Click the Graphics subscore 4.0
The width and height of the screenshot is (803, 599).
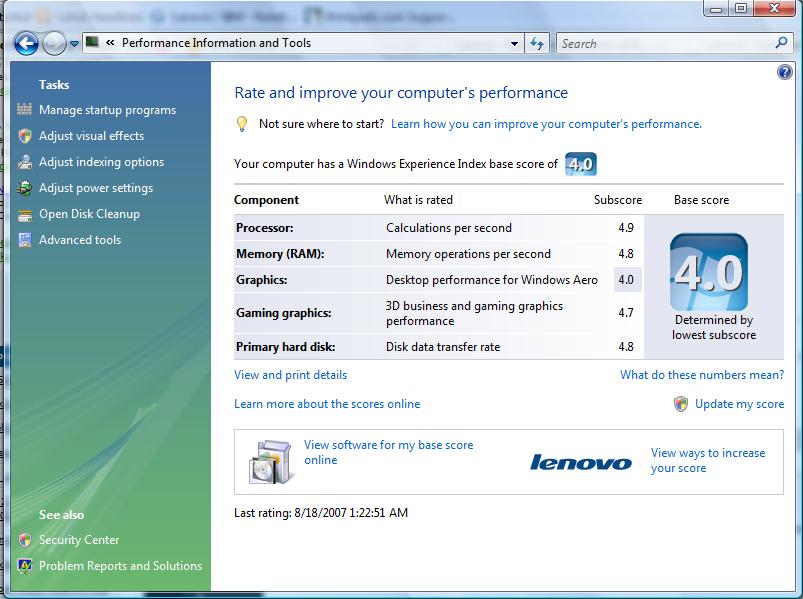tap(626, 280)
